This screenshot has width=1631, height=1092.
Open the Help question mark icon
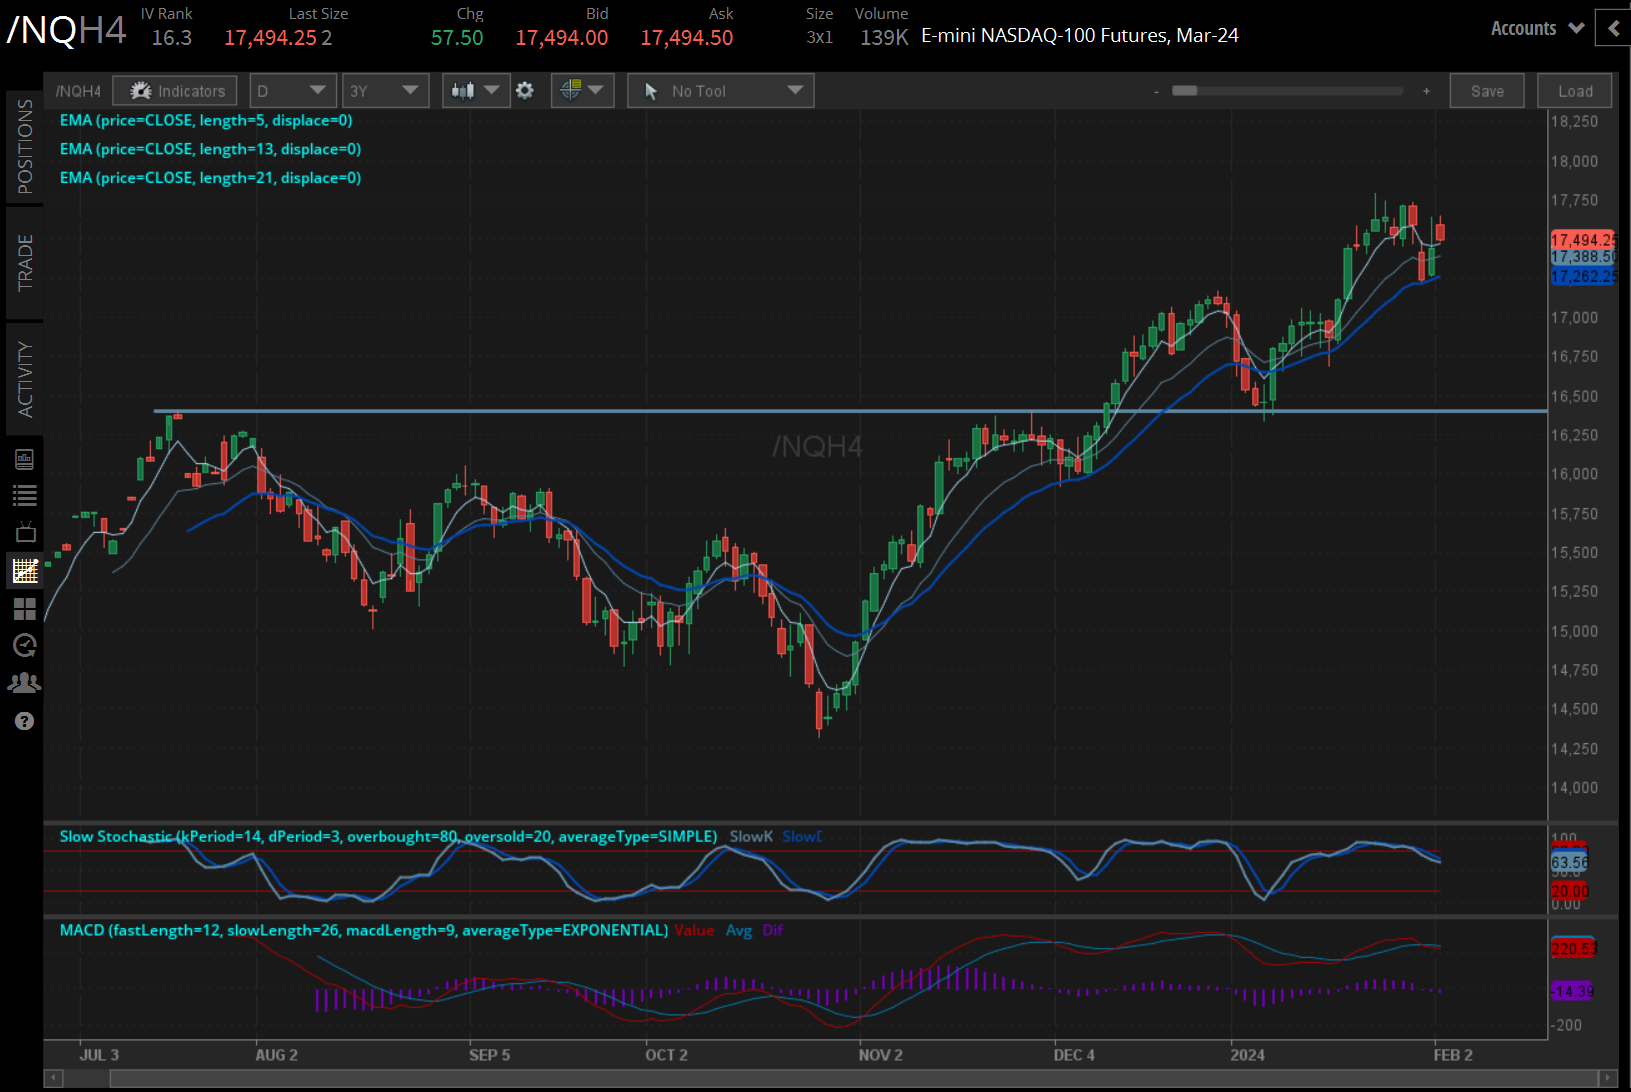click(24, 720)
